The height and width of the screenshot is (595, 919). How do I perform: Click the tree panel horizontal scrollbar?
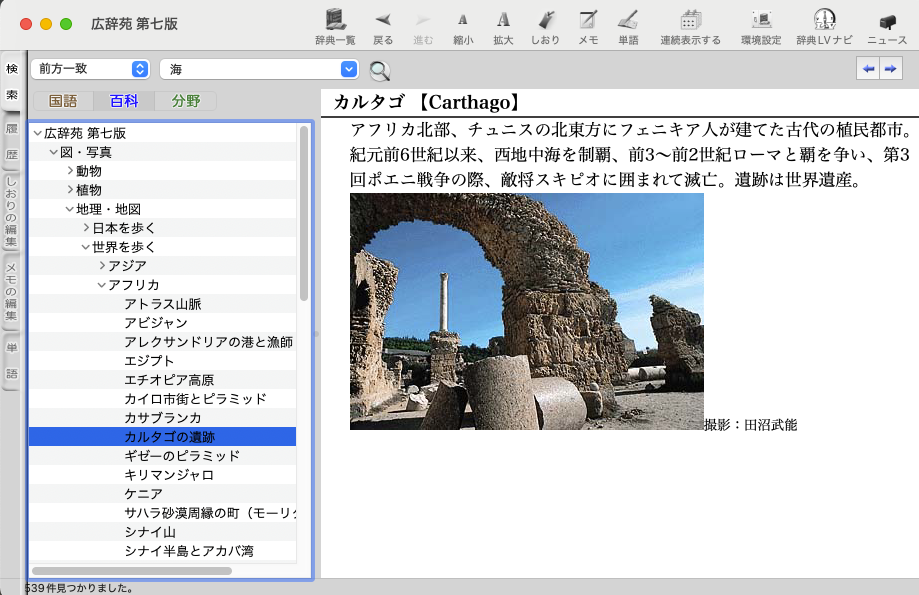tap(132, 571)
